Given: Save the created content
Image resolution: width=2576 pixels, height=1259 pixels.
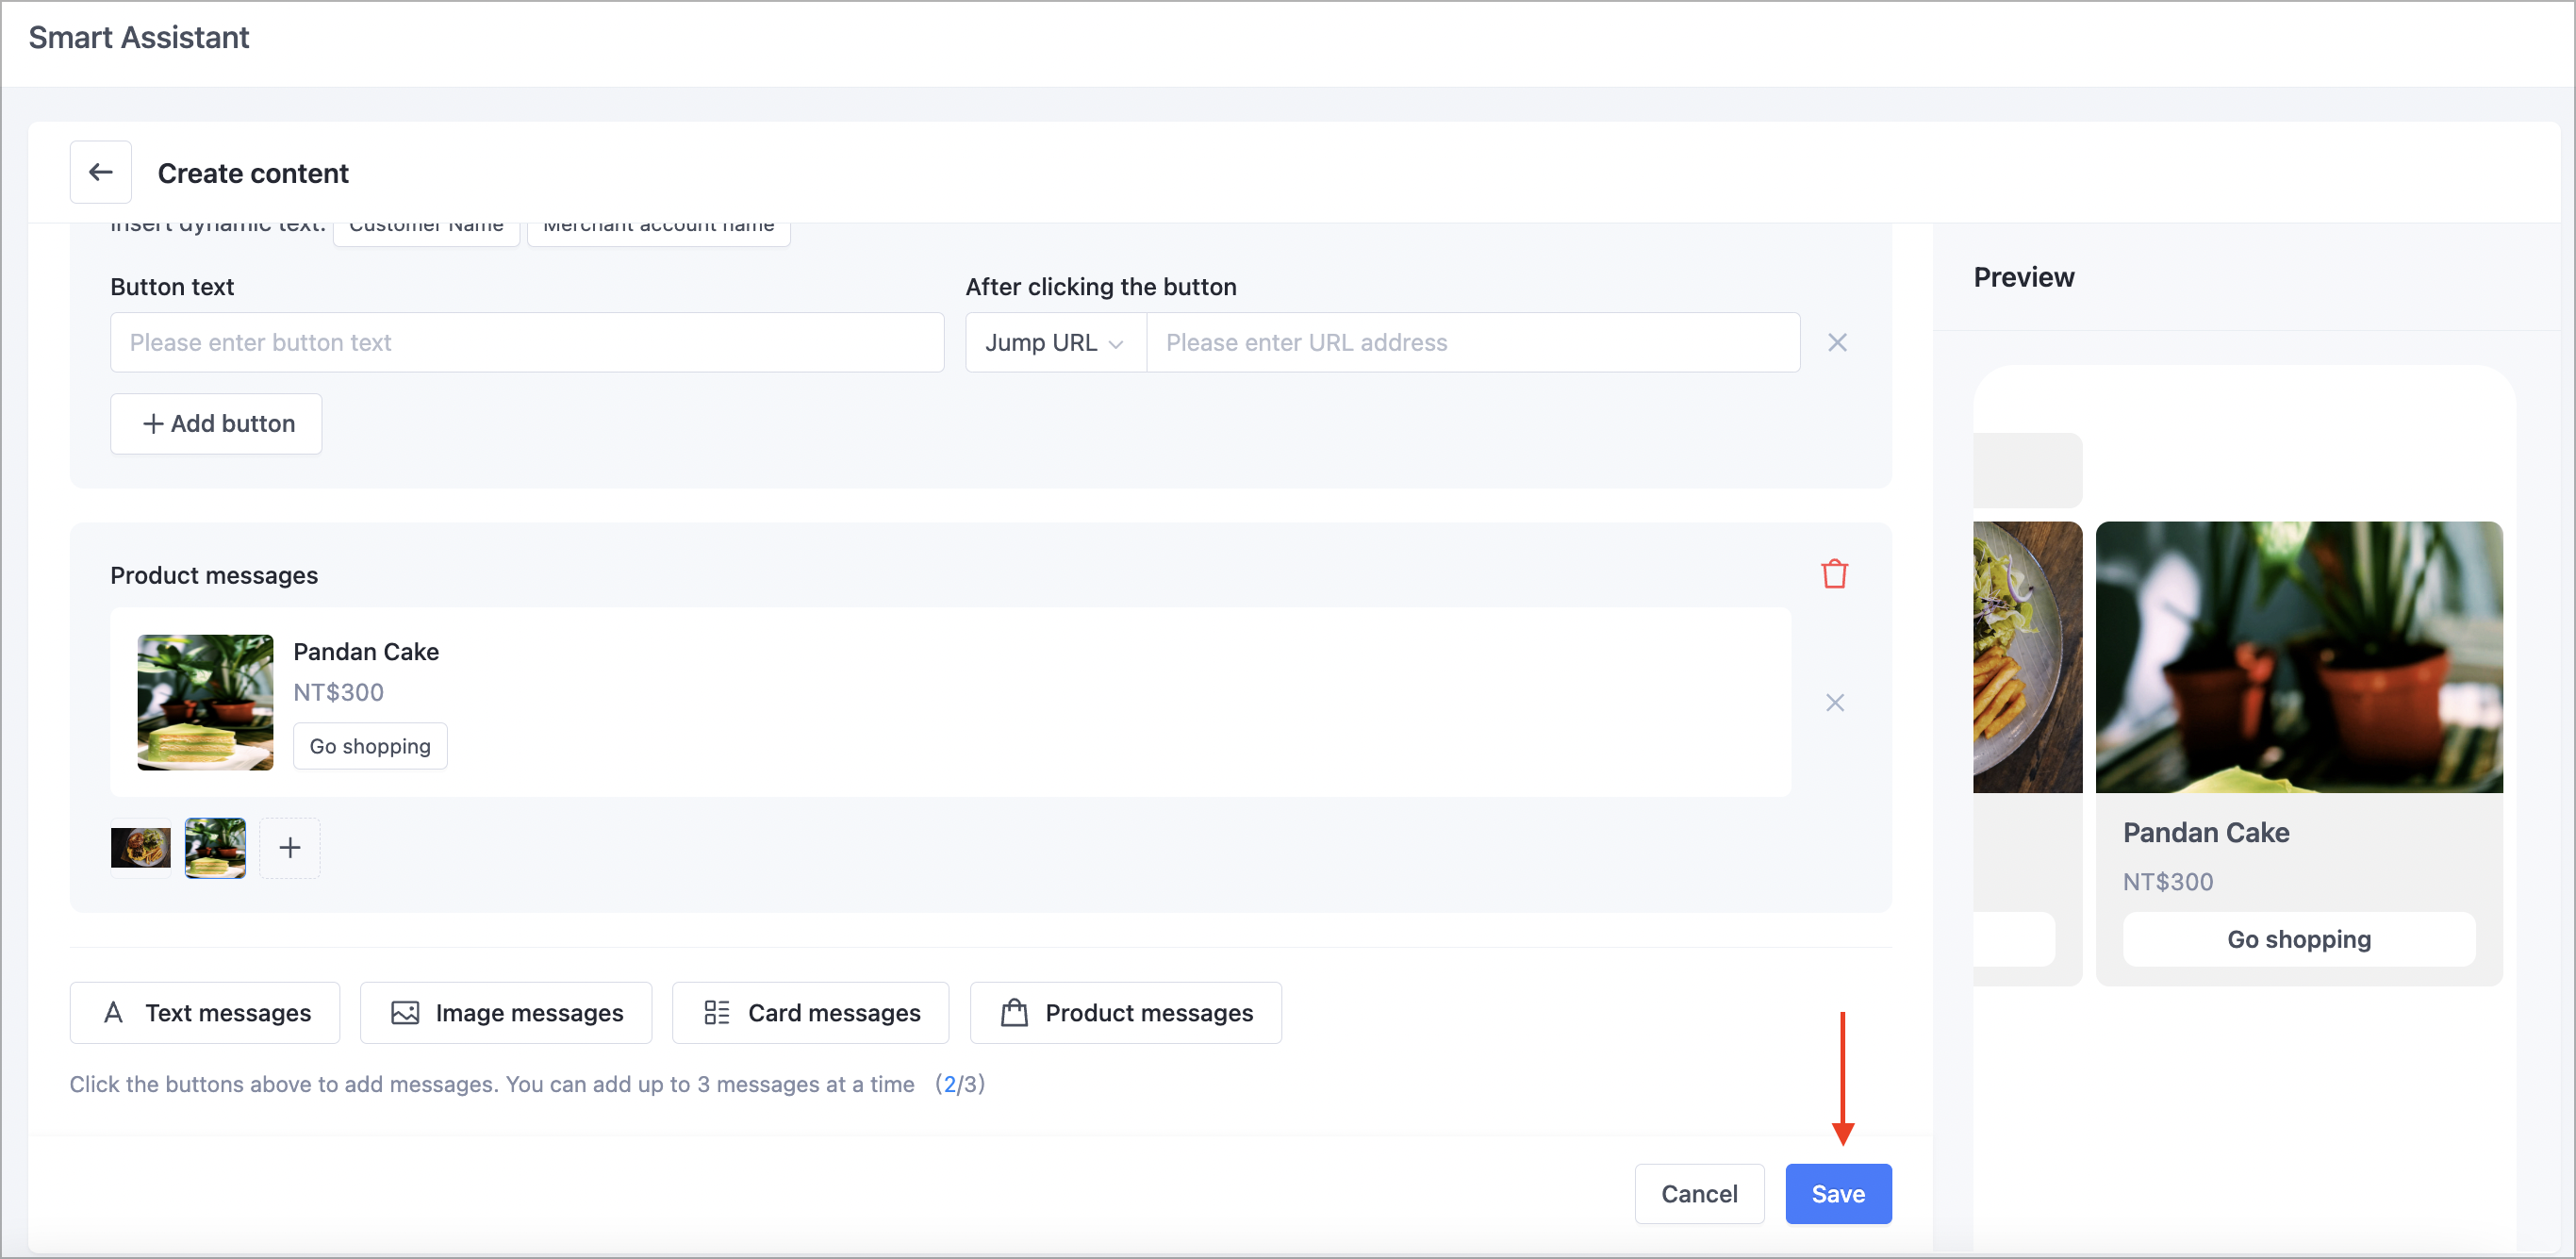Looking at the screenshot, I should [1838, 1193].
